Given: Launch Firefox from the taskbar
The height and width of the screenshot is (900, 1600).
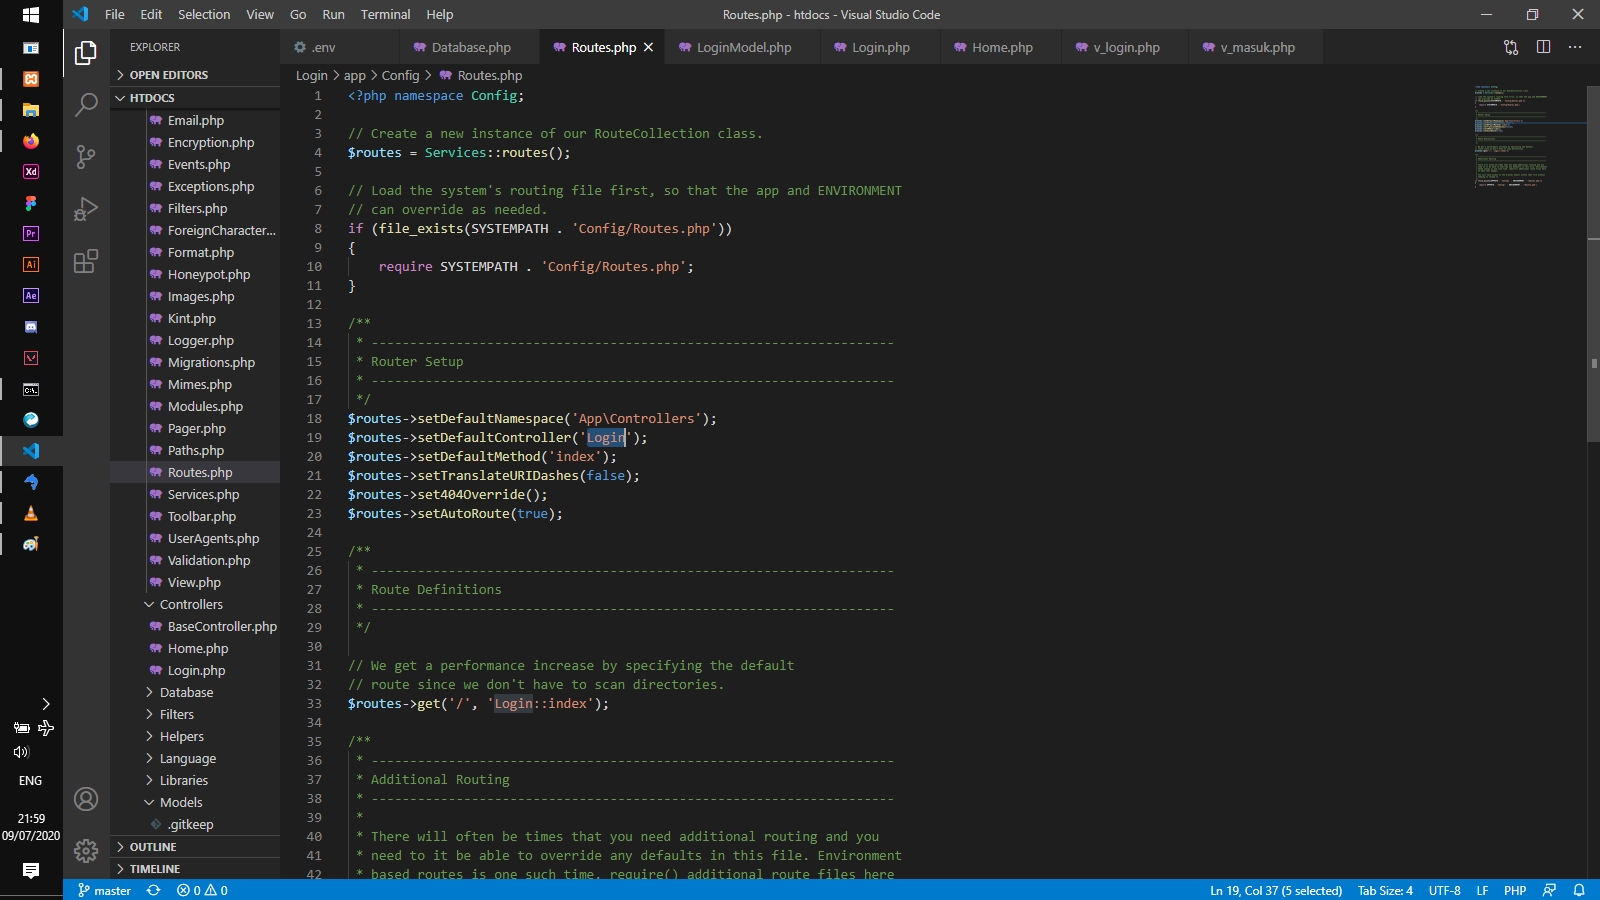Looking at the screenshot, I should 30,142.
